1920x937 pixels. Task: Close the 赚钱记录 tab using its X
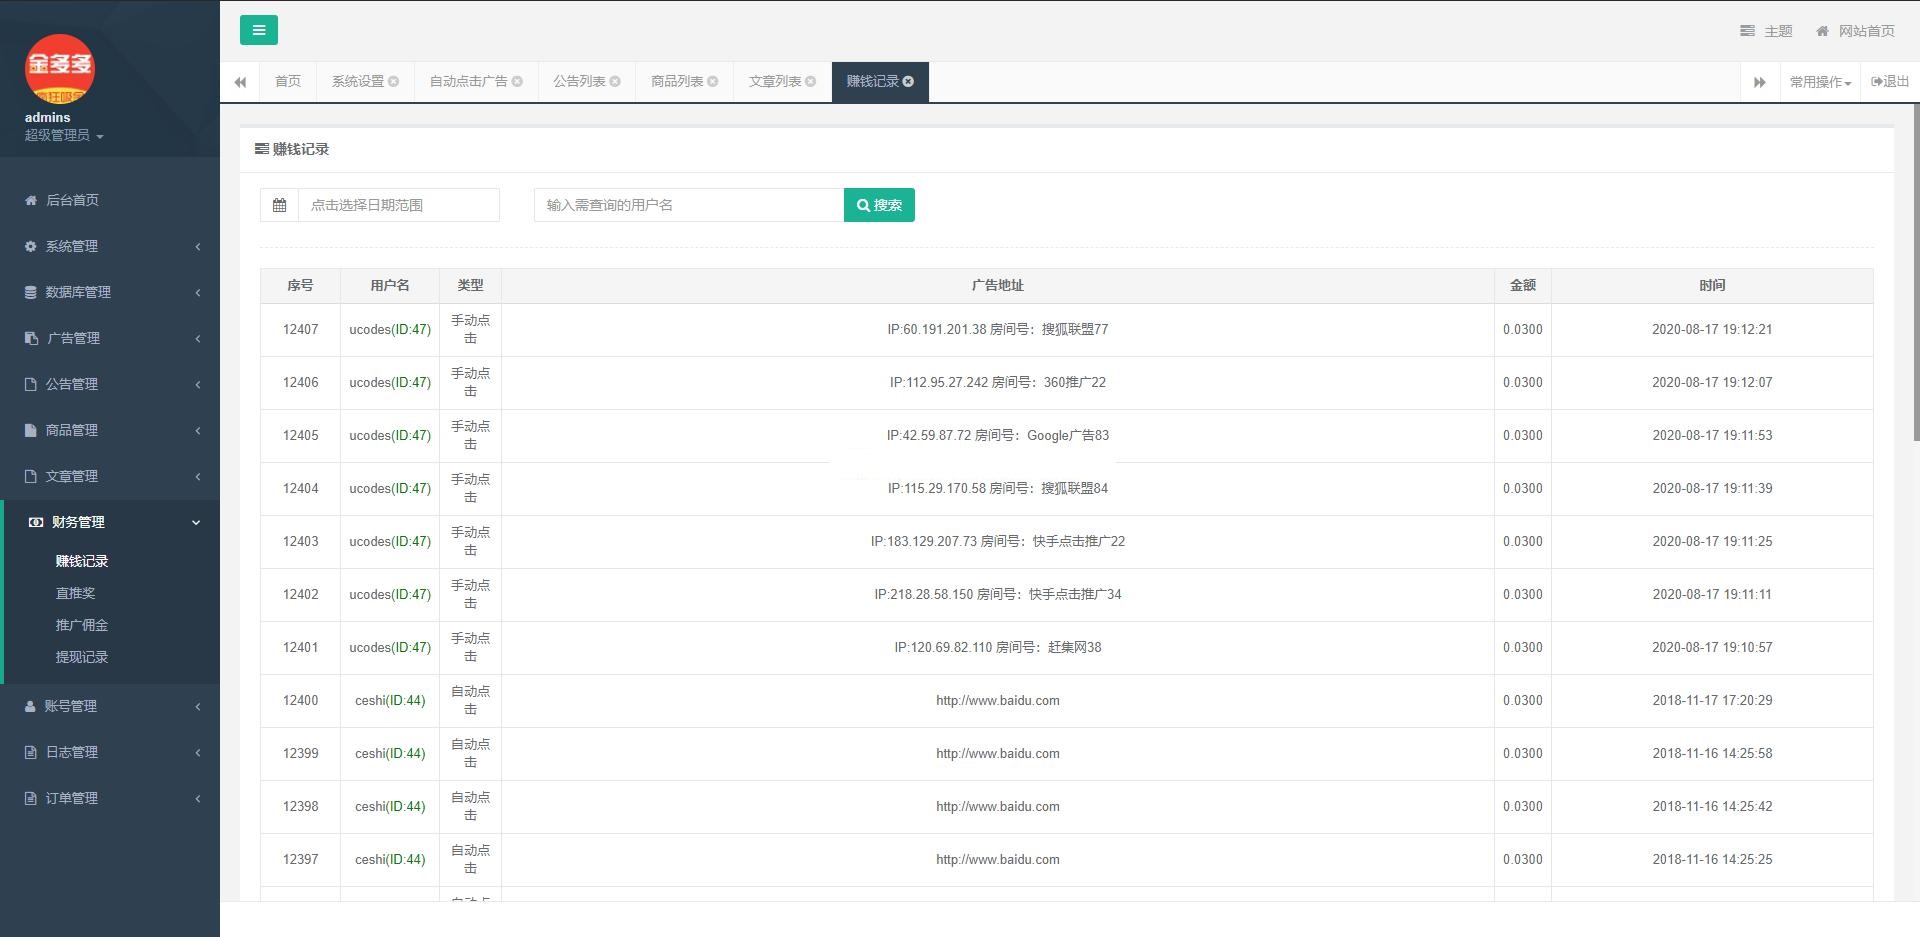(908, 82)
